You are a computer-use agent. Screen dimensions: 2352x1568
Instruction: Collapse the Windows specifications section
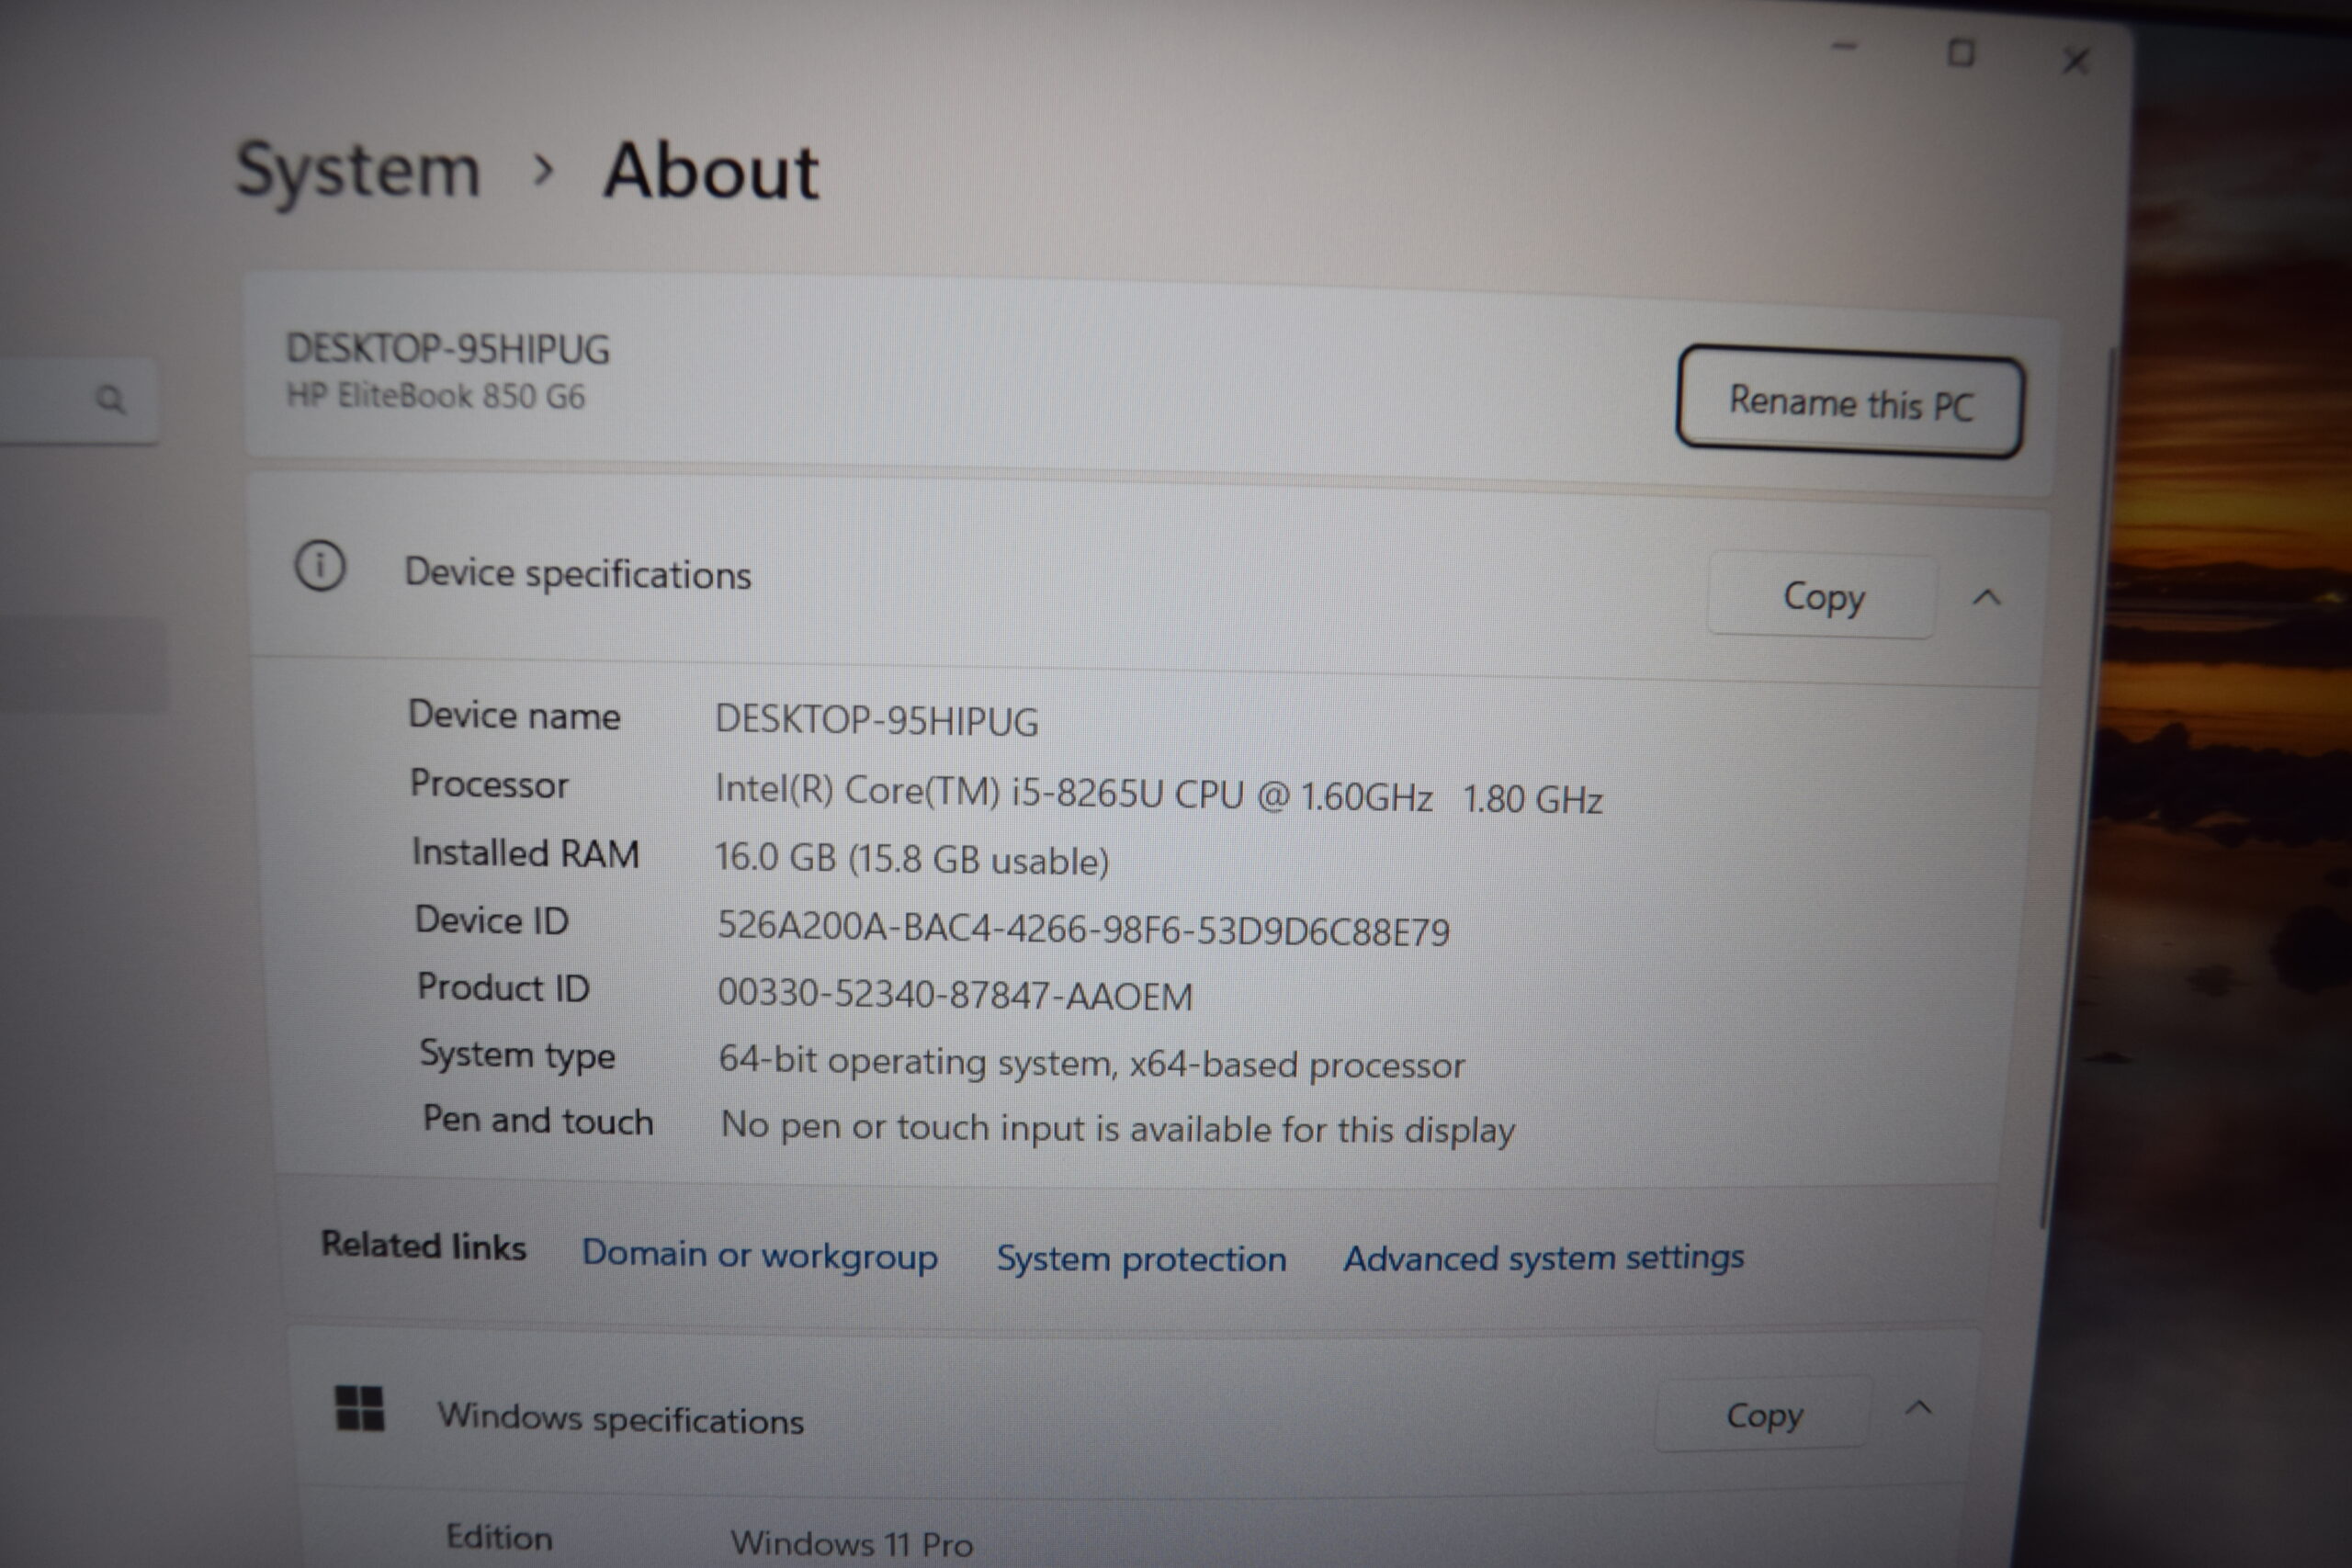pyautogui.click(x=1918, y=1408)
